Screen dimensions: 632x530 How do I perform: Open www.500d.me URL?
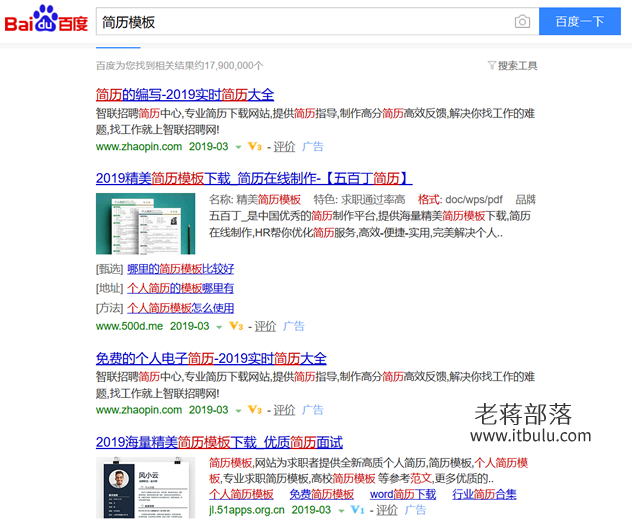[x=129, y=326]
